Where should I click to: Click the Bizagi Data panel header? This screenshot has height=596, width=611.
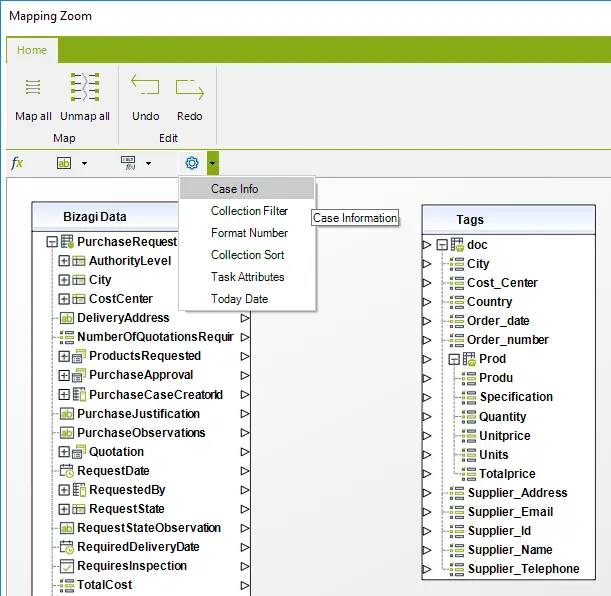(x=105, y=217)
